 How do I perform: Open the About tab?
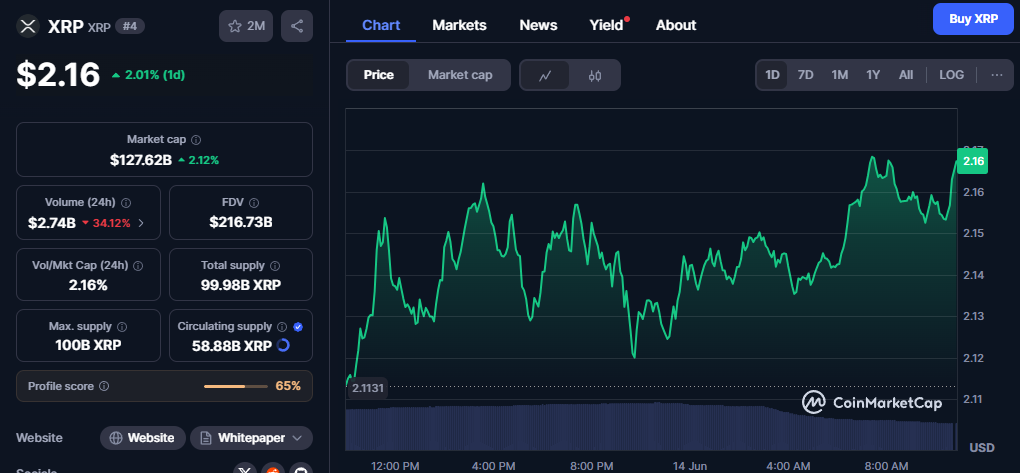point(676,25)
